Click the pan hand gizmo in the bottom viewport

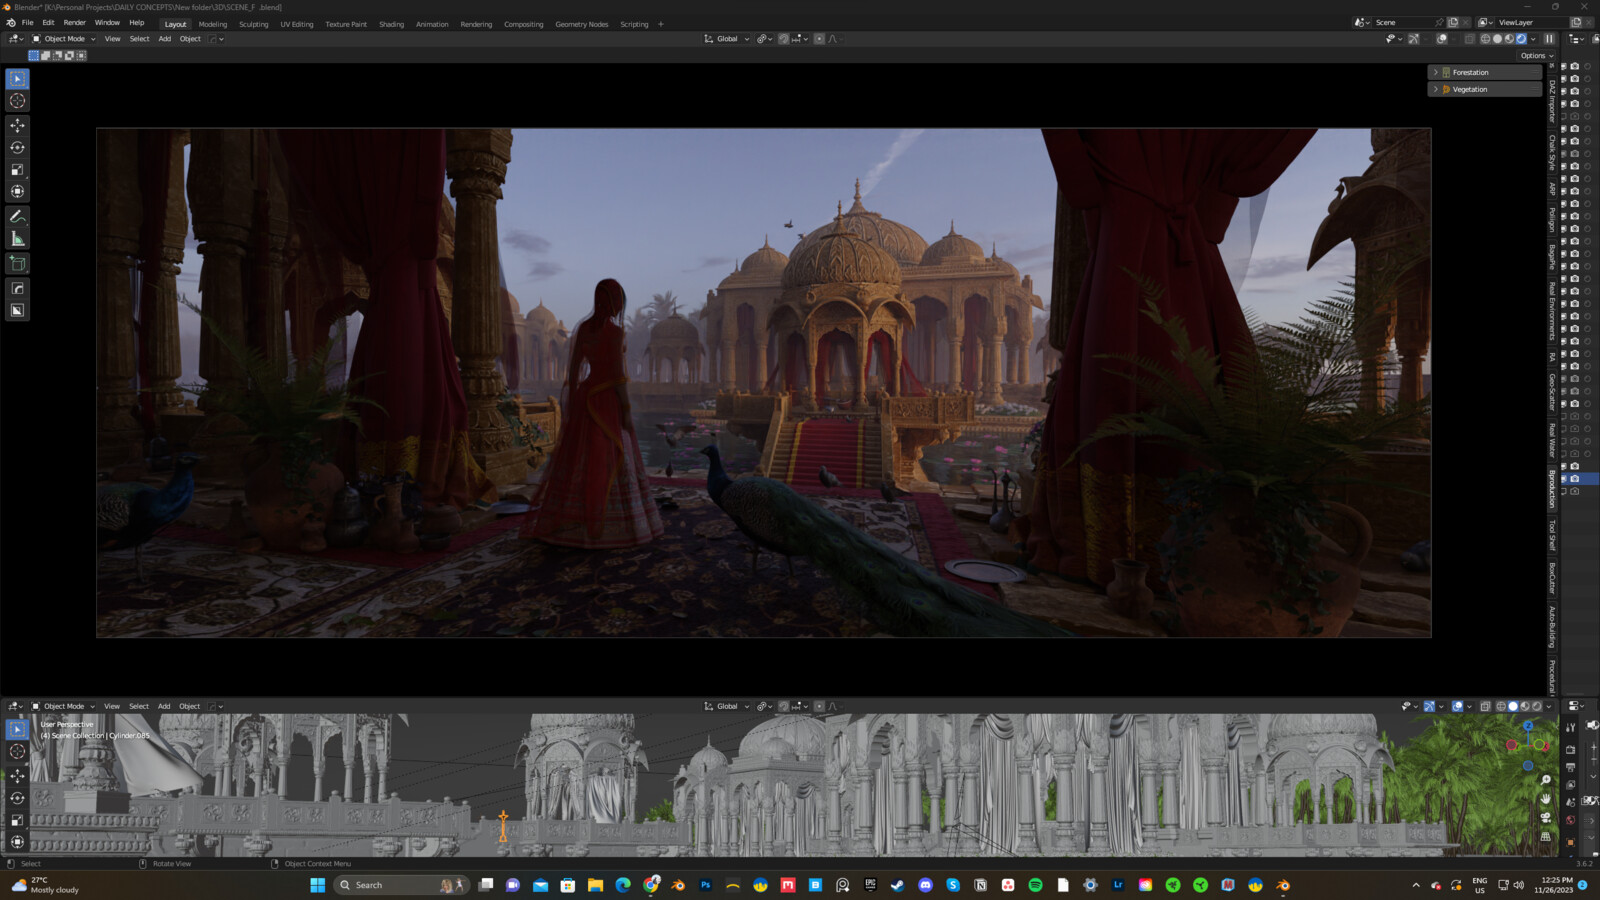point(1545,799)
